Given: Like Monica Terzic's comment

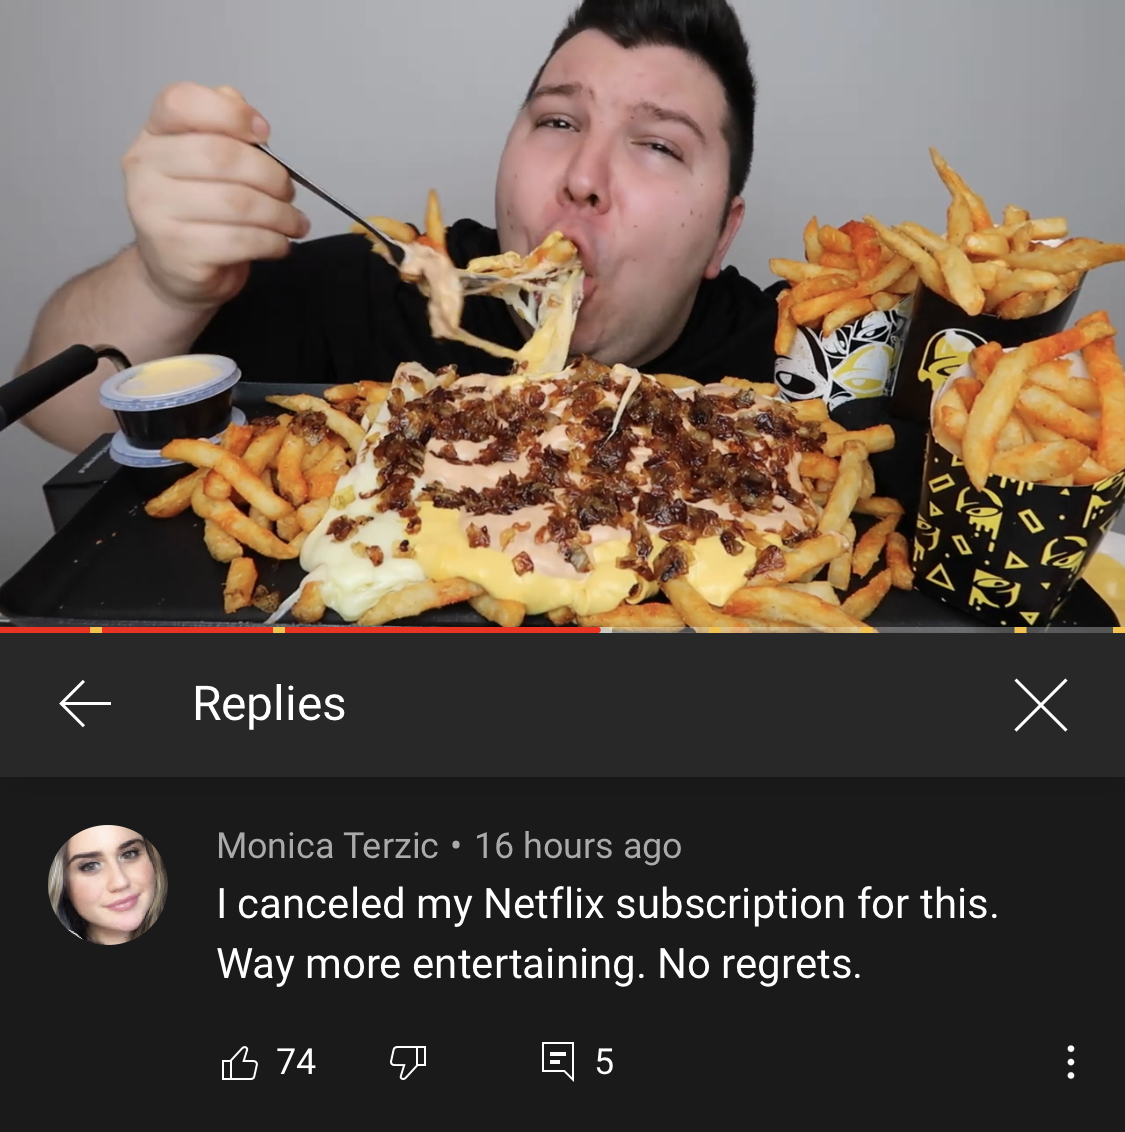Looking at the screenshot, I should pyautogui.click(x=239, y=1063).
